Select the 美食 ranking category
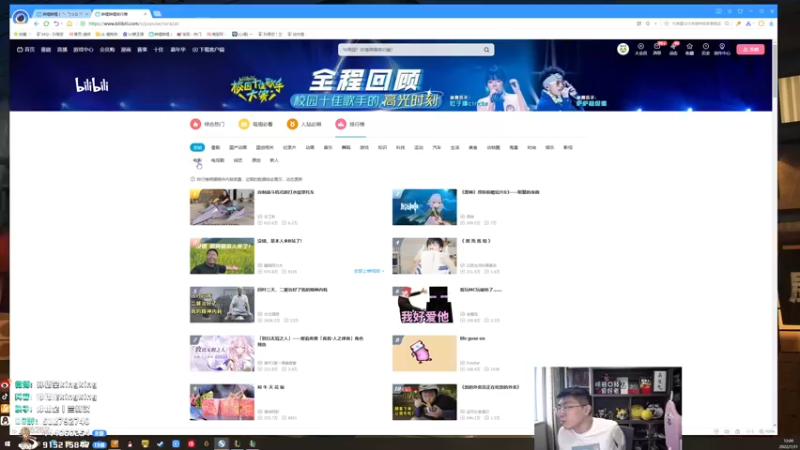 [473, 147]
